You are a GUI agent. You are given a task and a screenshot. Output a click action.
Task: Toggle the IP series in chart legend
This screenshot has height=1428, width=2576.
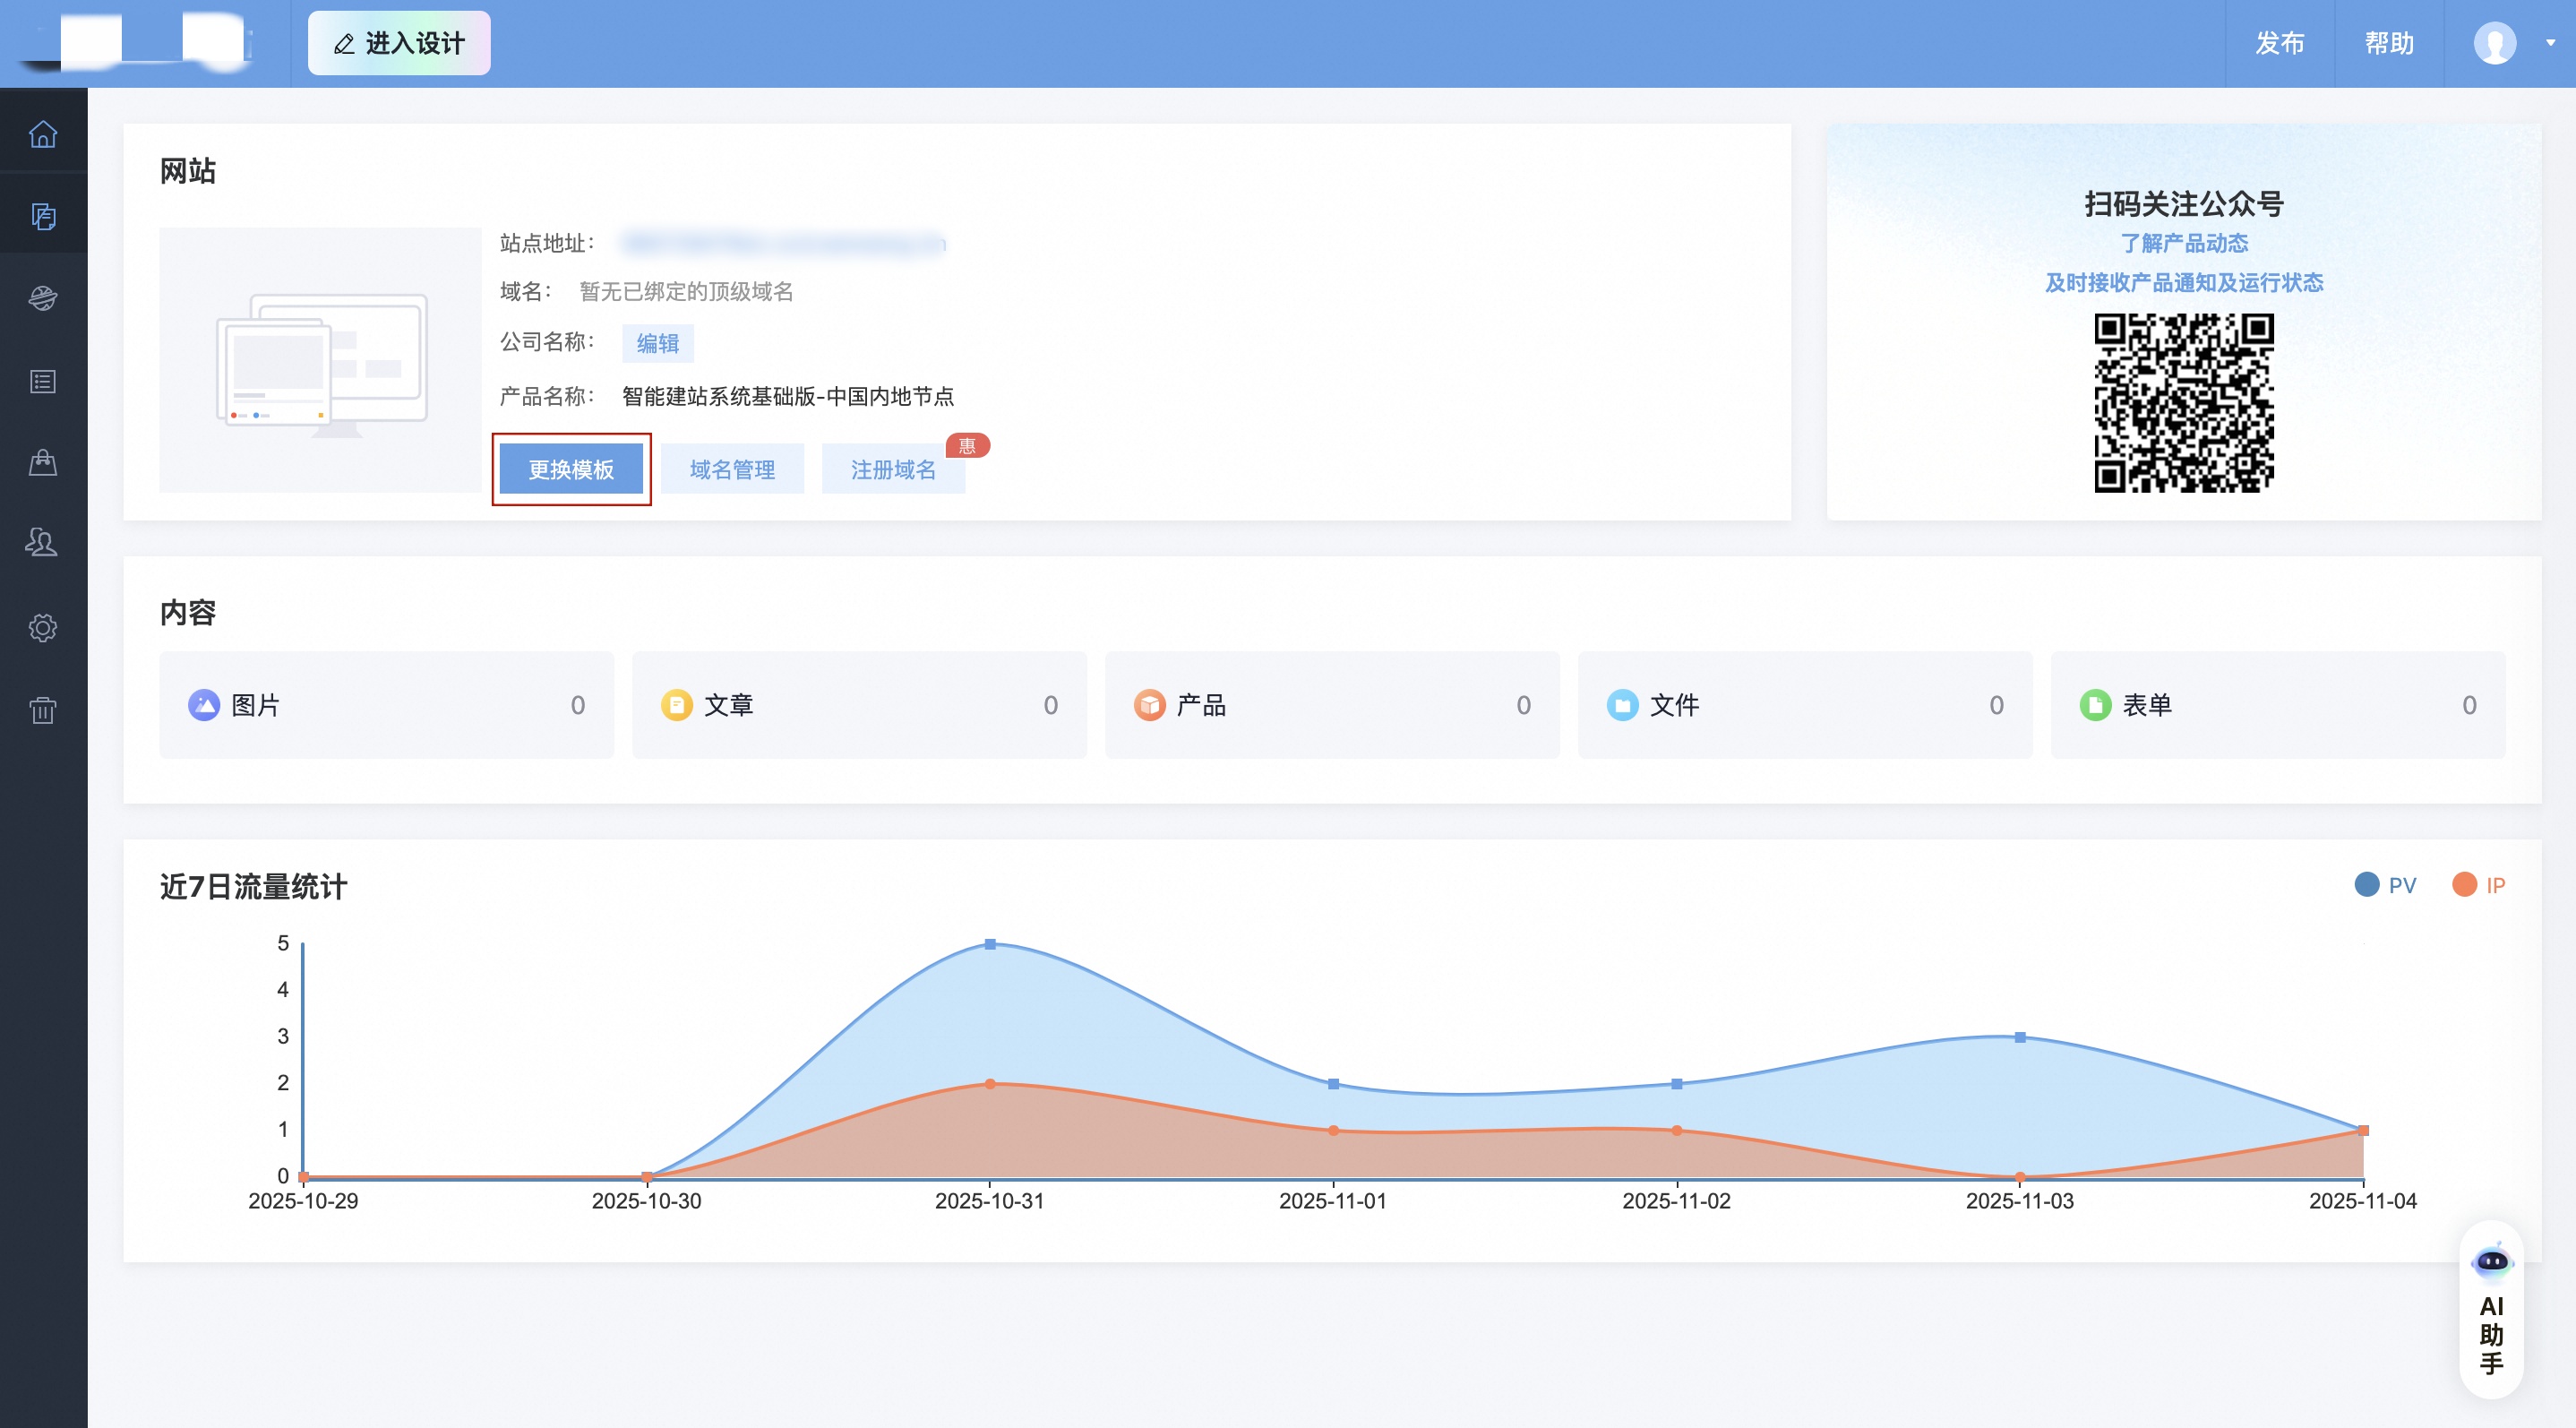click(2479, 885)
